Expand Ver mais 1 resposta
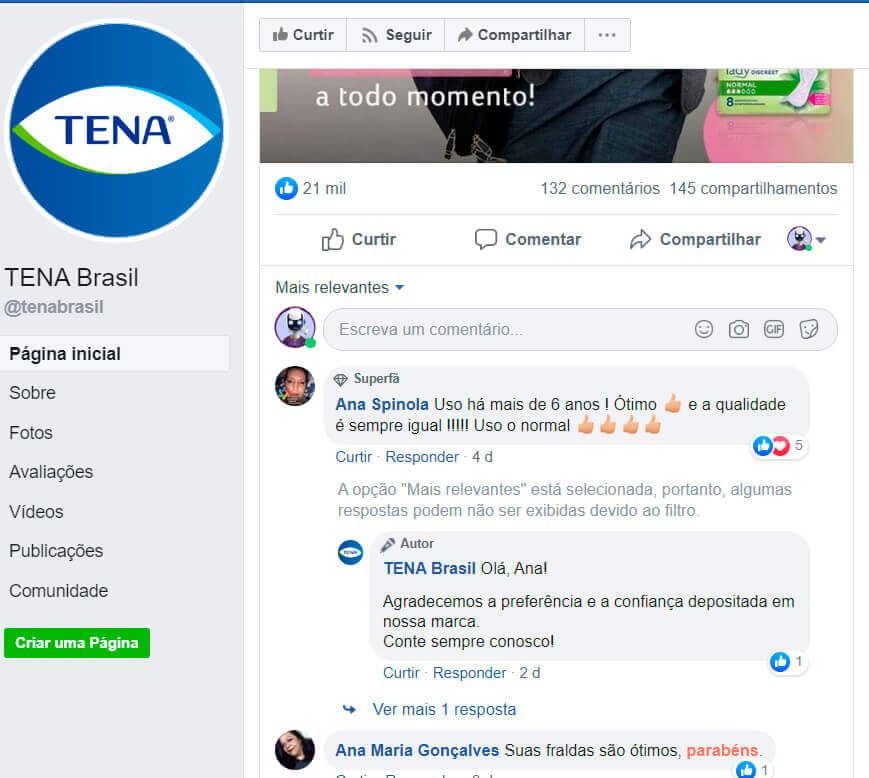The width and height of the screenshot is (869, 778). (444, 709)
